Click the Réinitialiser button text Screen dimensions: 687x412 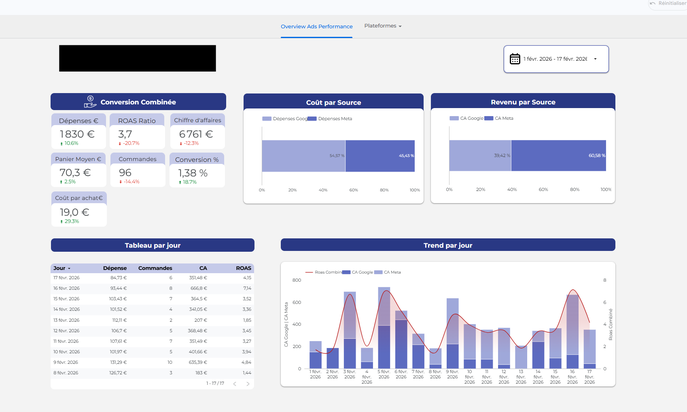pyautogui.click(x=674, y=4)
